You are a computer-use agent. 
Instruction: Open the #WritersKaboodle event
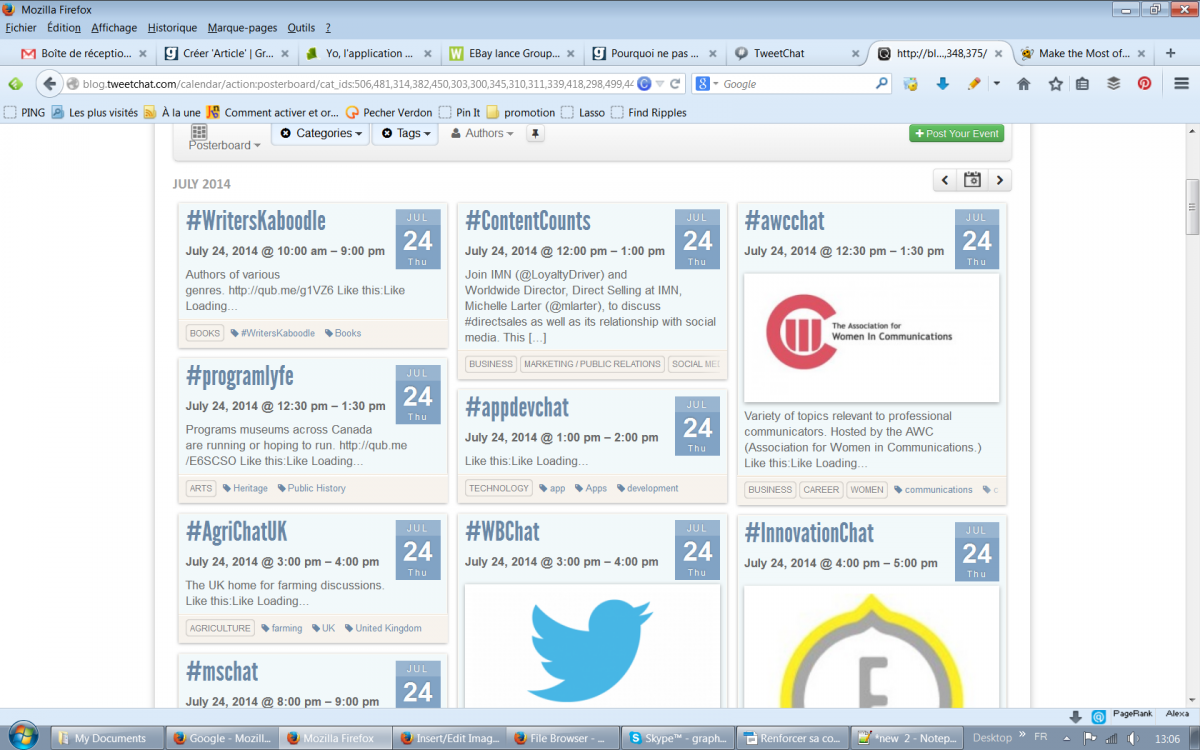[256, 221]
